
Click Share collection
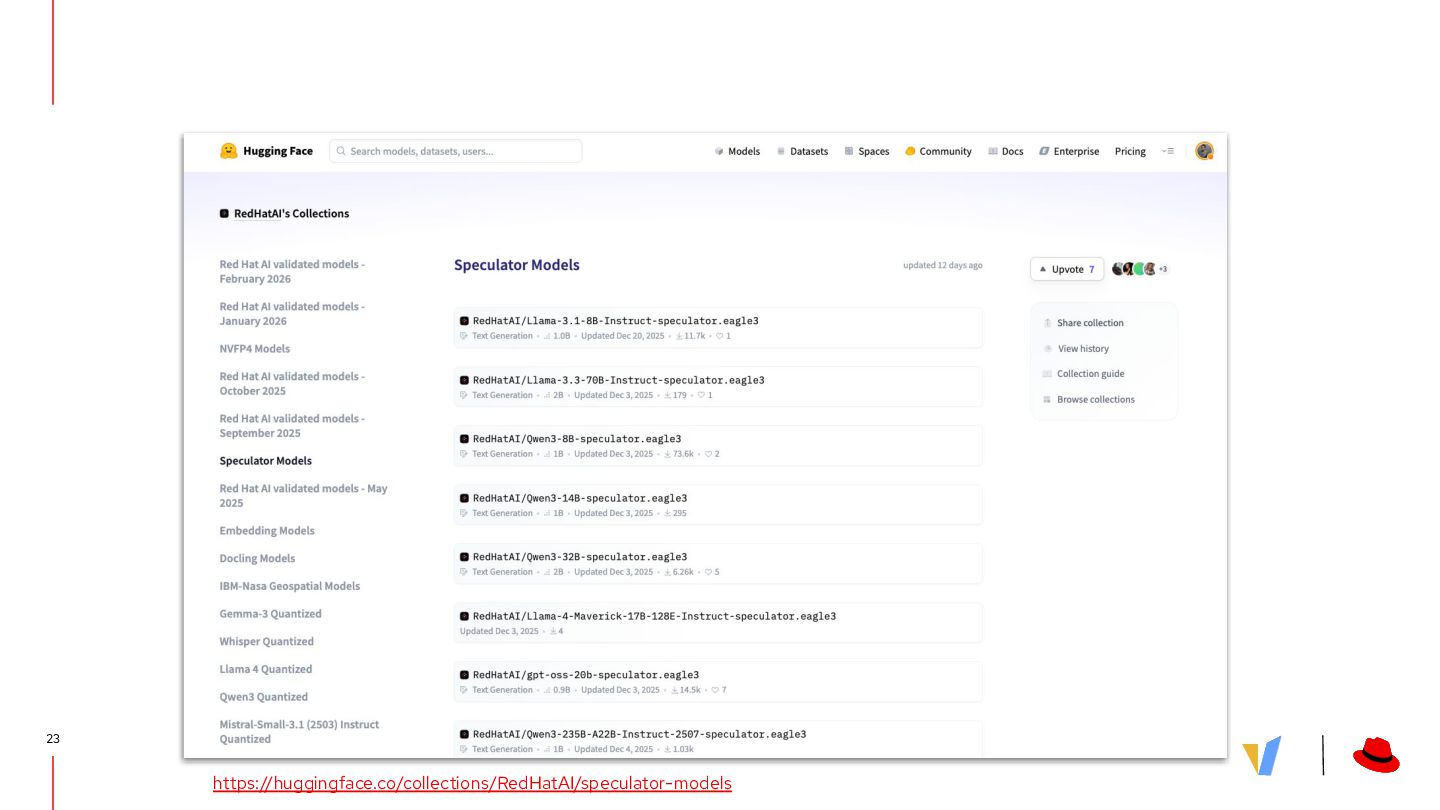[1090, 323]
